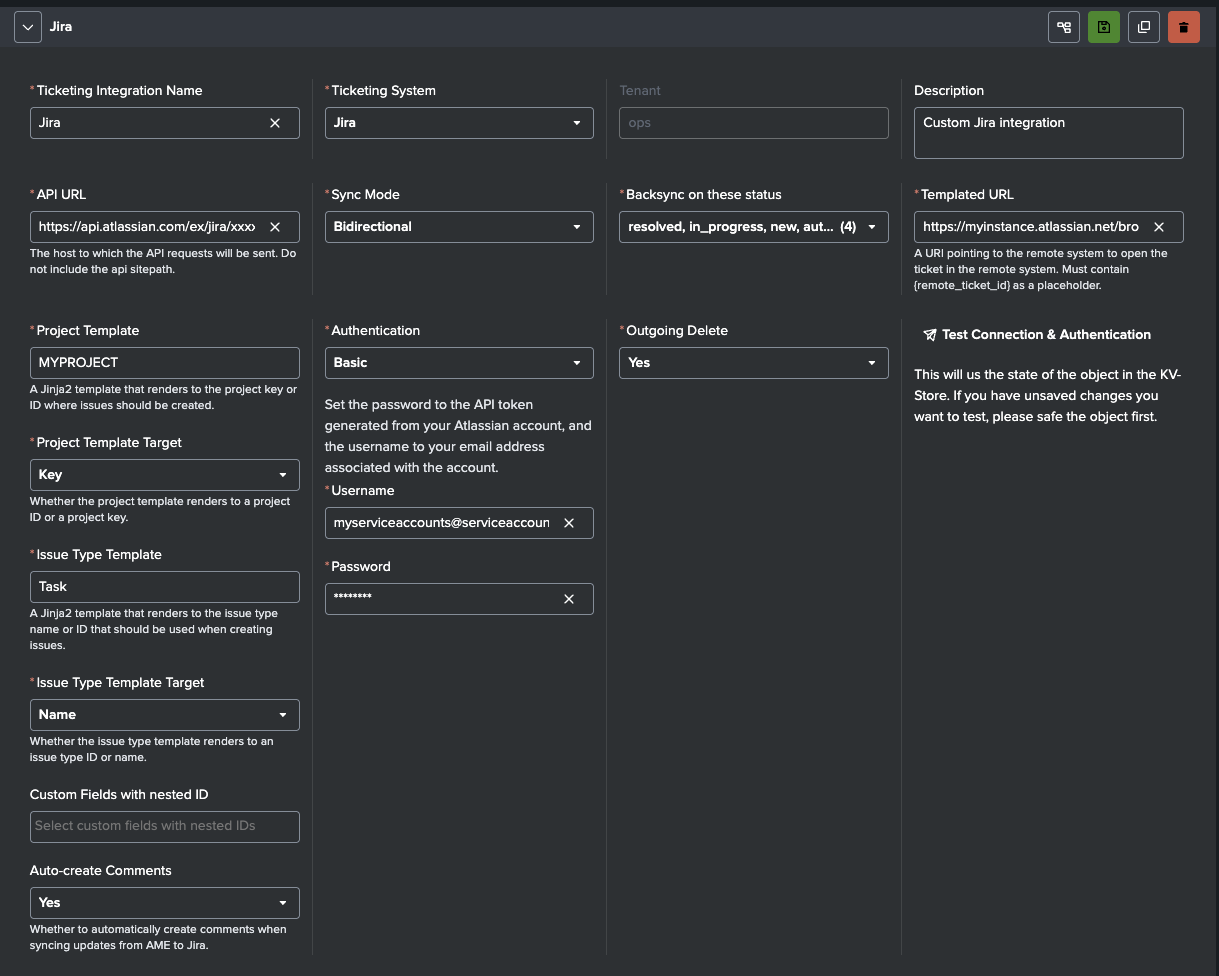Collapse the Jira panel with the chevron
Viewport: 1219px width, 976px height.
point(27,27)
